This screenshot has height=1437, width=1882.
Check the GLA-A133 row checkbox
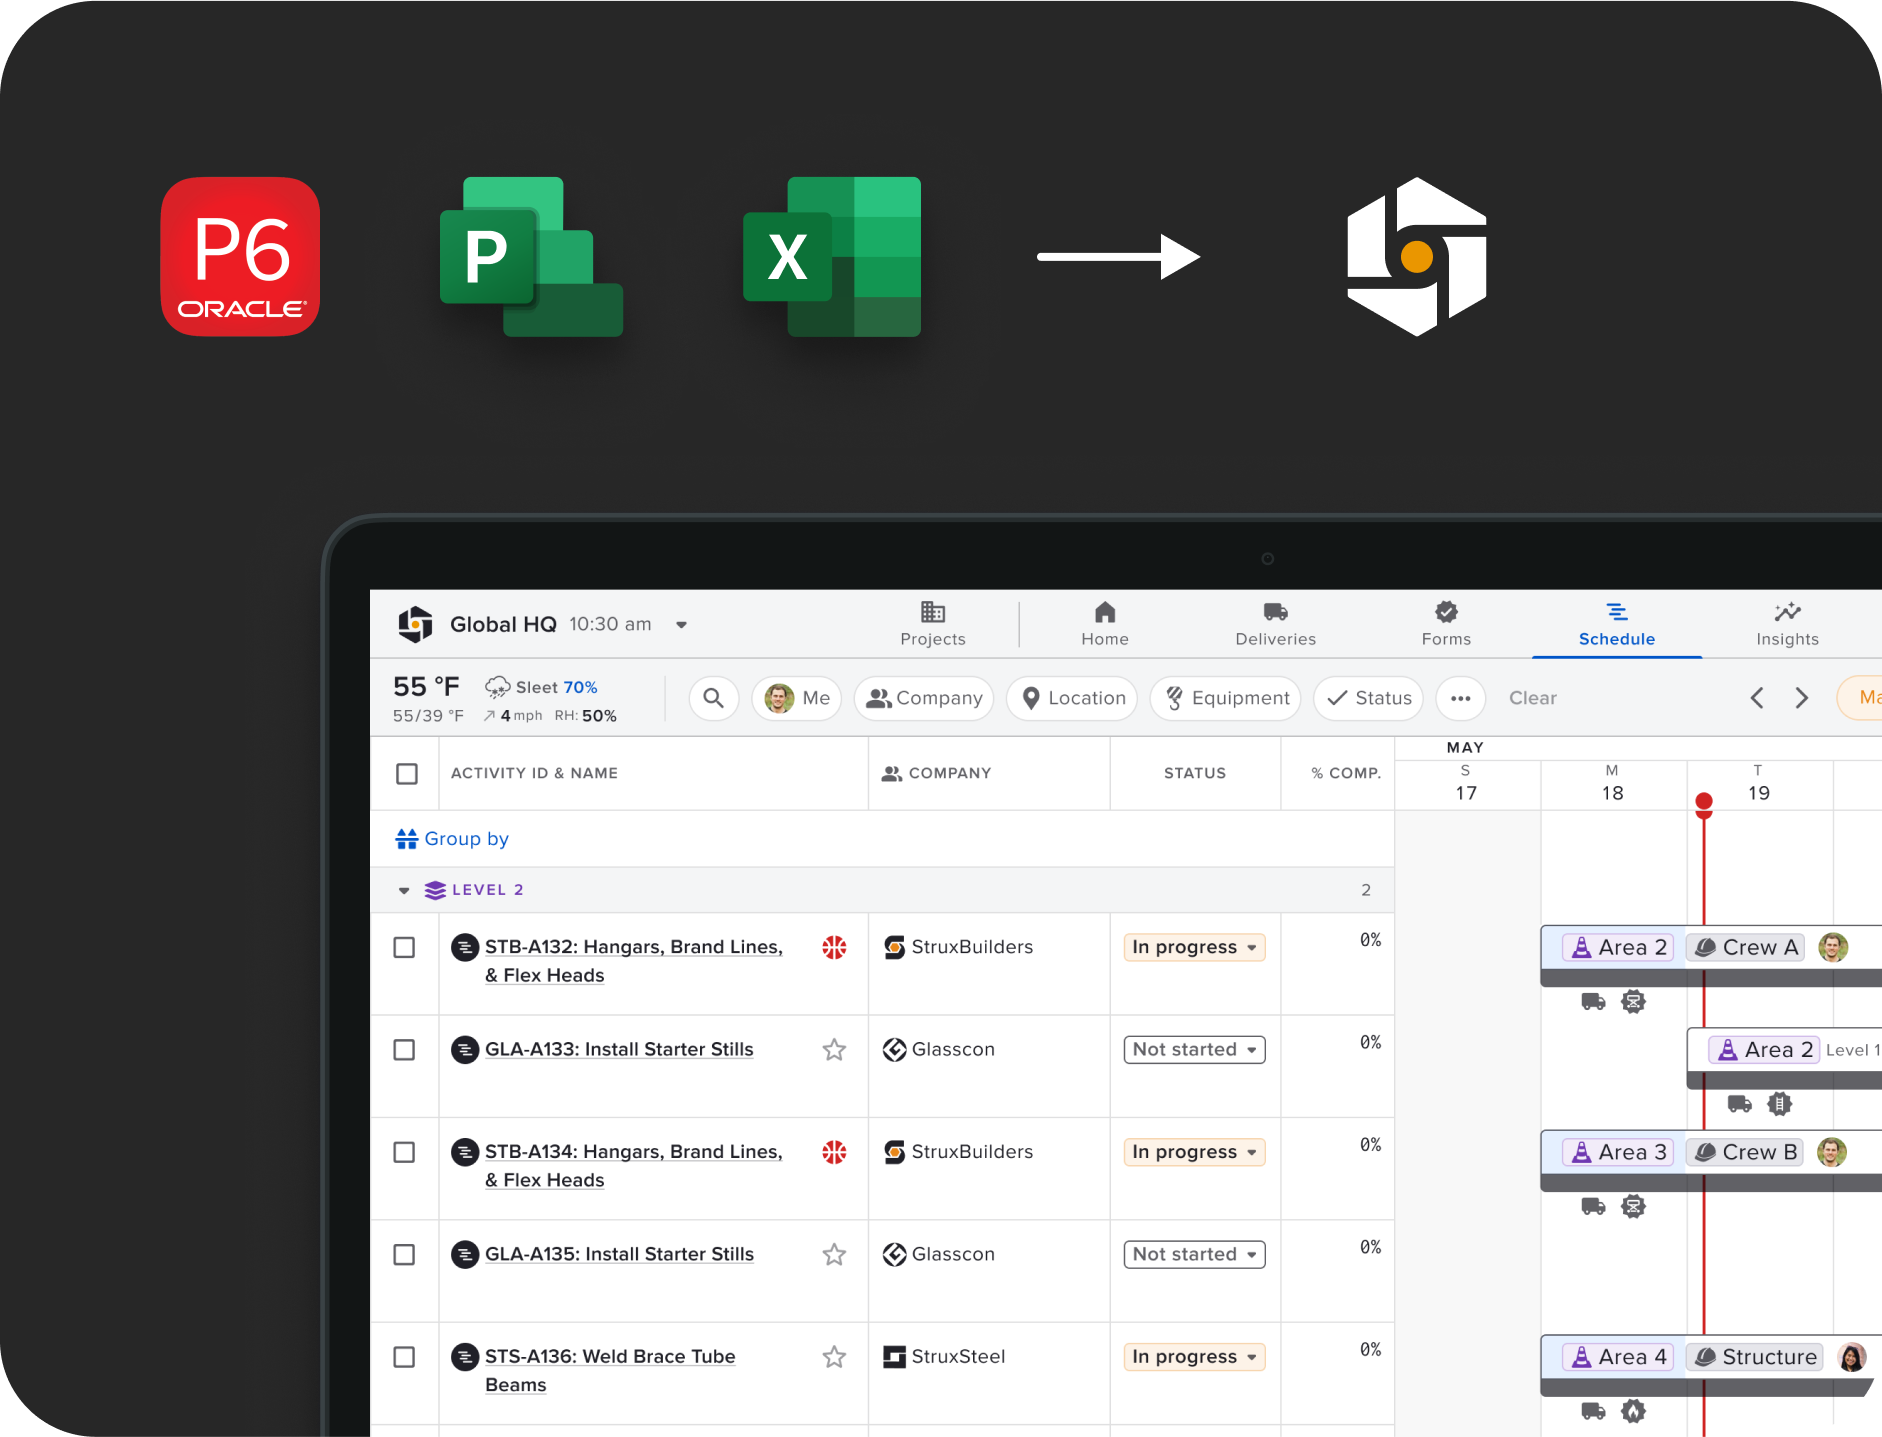(404, 1050)
